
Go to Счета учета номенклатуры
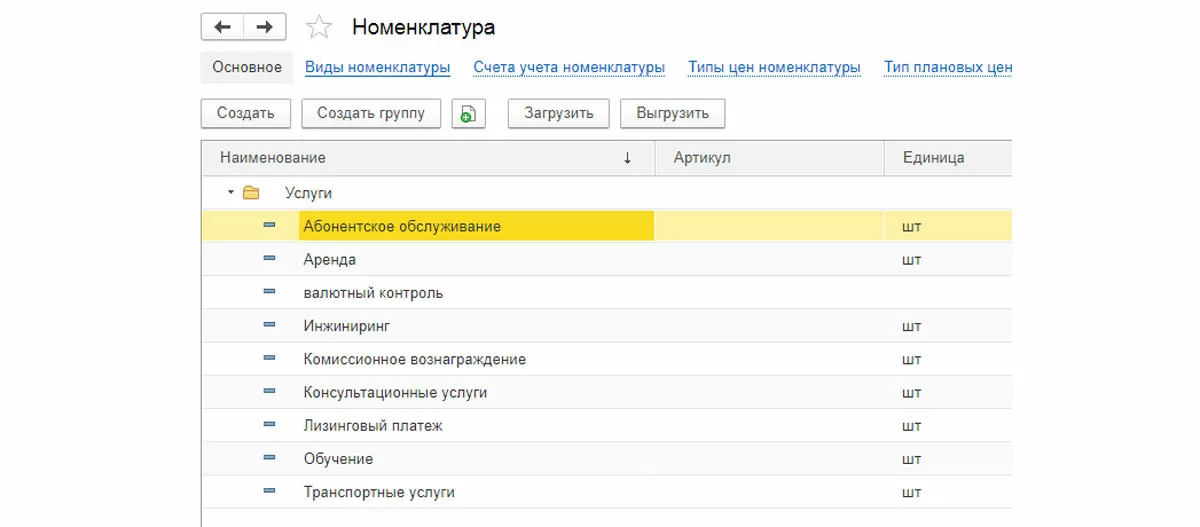(x=569, y=68)
